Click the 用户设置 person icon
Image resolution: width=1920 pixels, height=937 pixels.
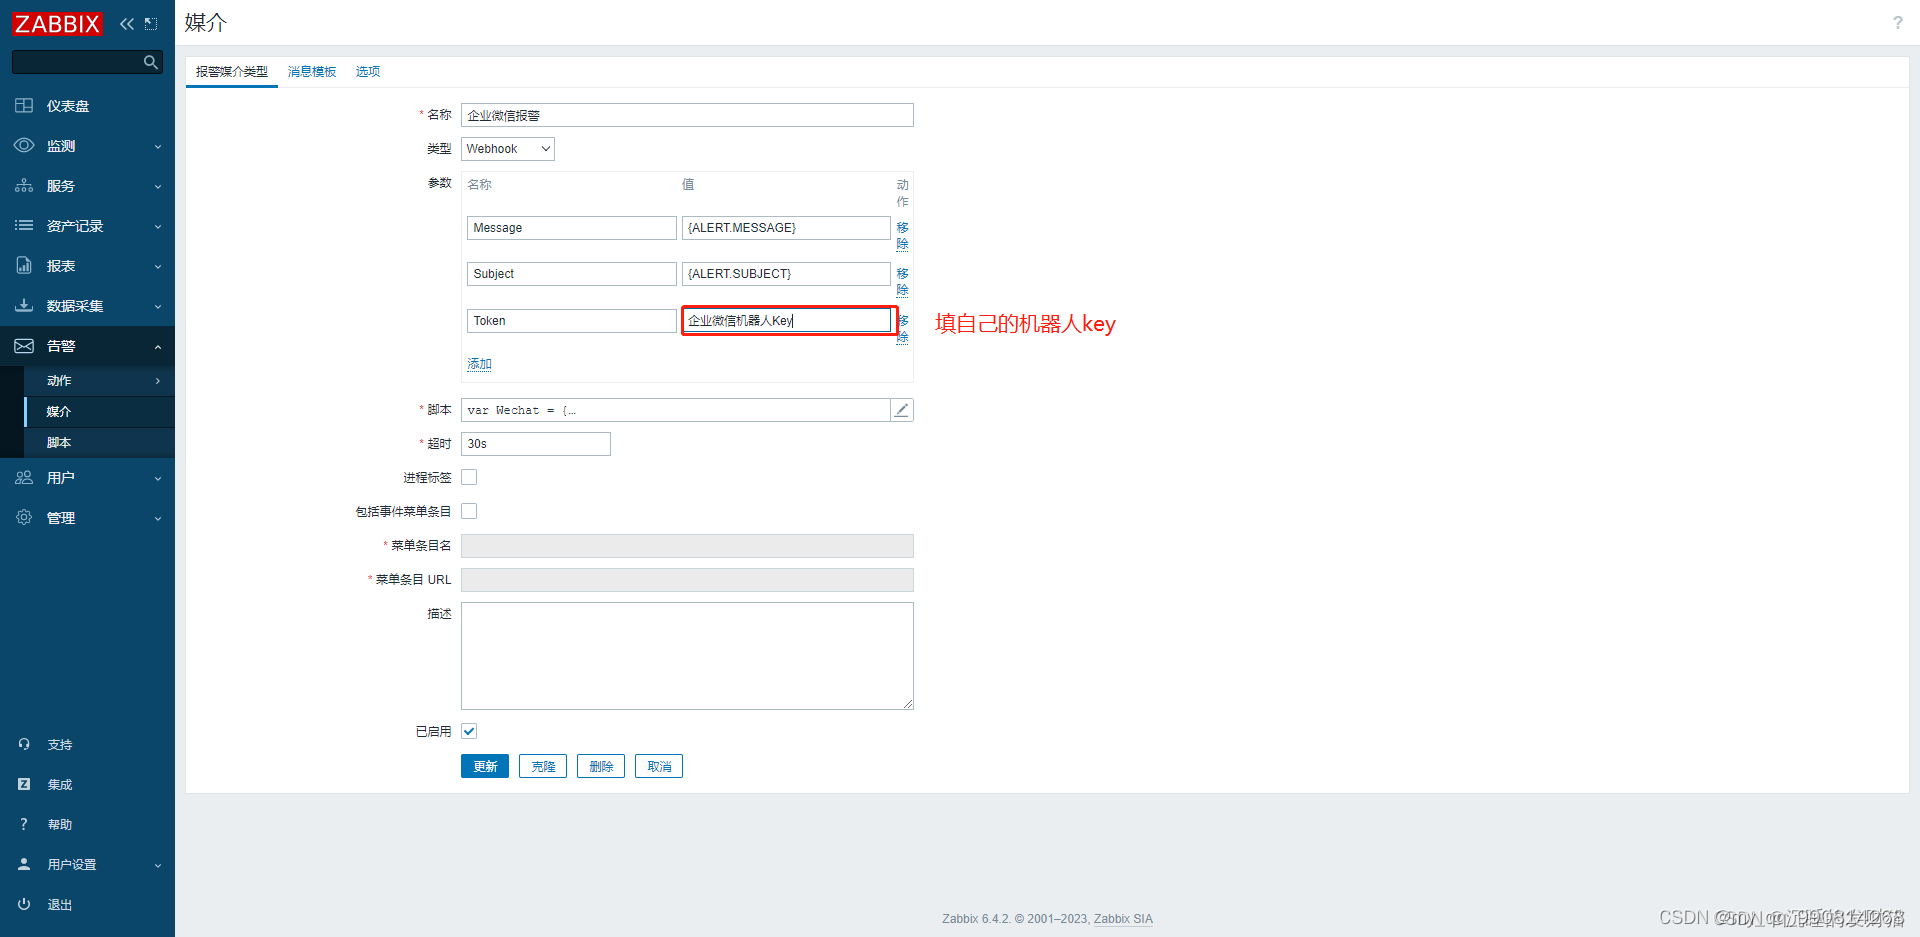click(24, 864)
